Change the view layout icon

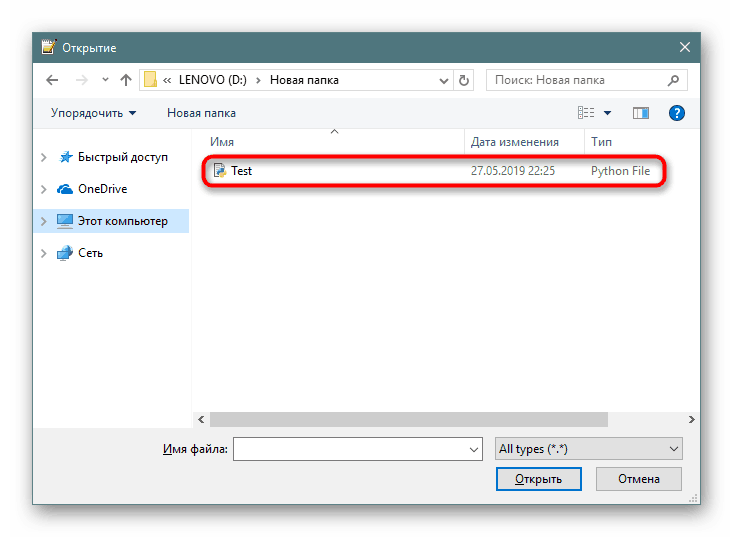pos(586,113)
